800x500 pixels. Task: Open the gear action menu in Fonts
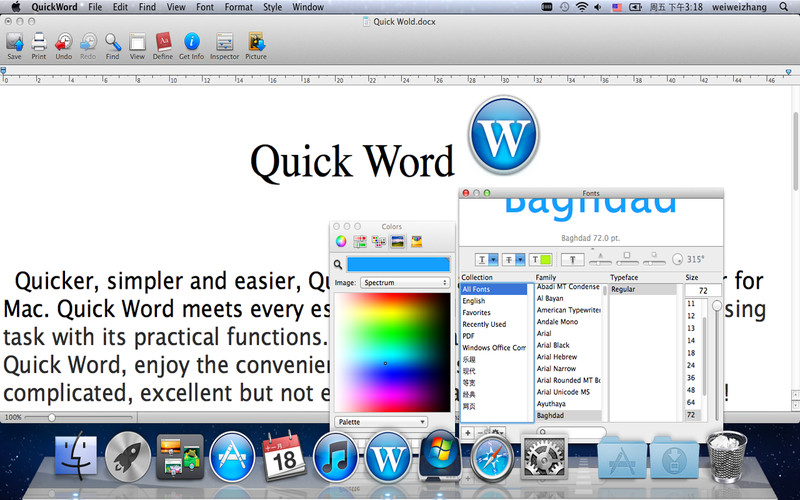pyautogui.click(x=497, y=433)
